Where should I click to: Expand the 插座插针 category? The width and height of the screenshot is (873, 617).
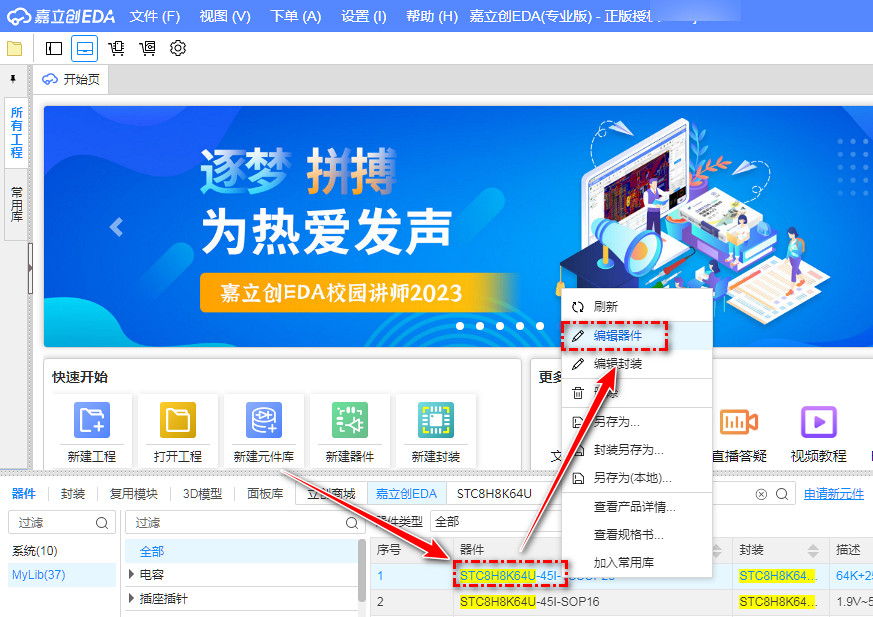[131, 598]
